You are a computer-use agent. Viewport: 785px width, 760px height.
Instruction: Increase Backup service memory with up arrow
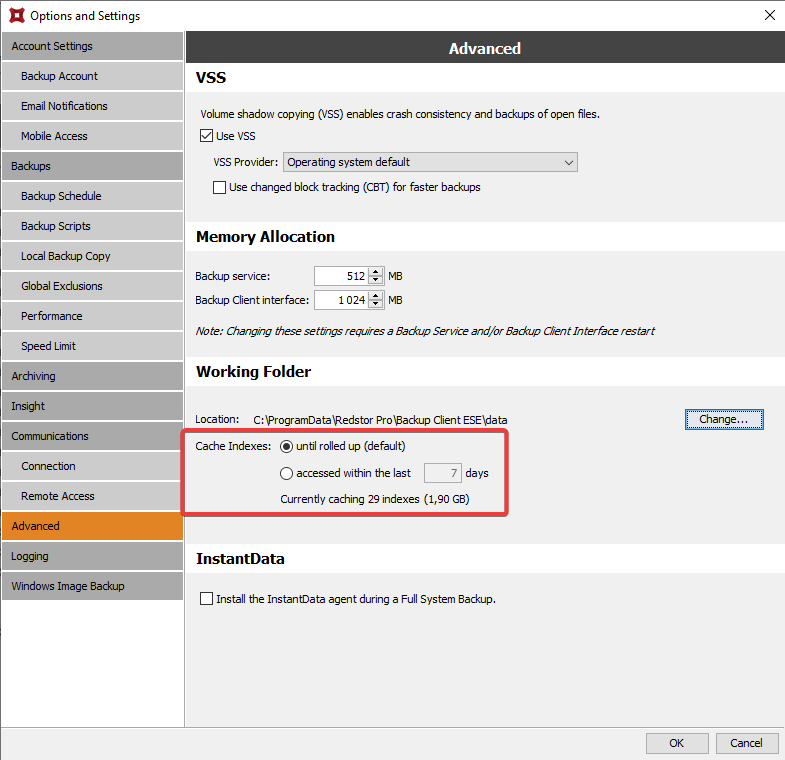(376, 272)
